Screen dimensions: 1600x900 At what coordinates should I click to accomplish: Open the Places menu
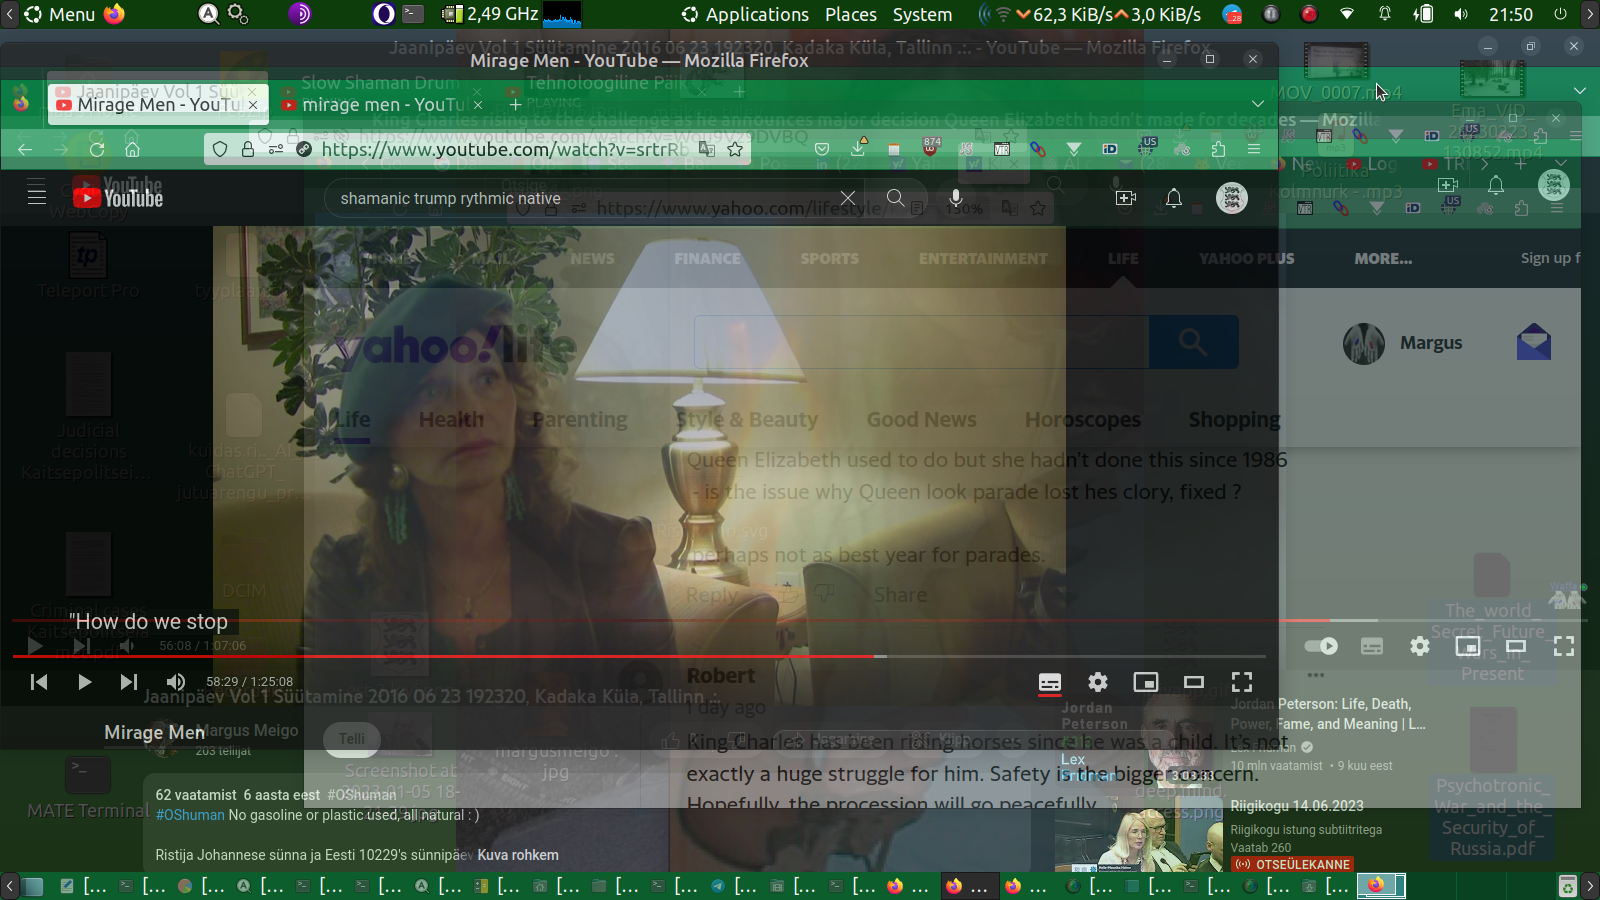(851, 14)
